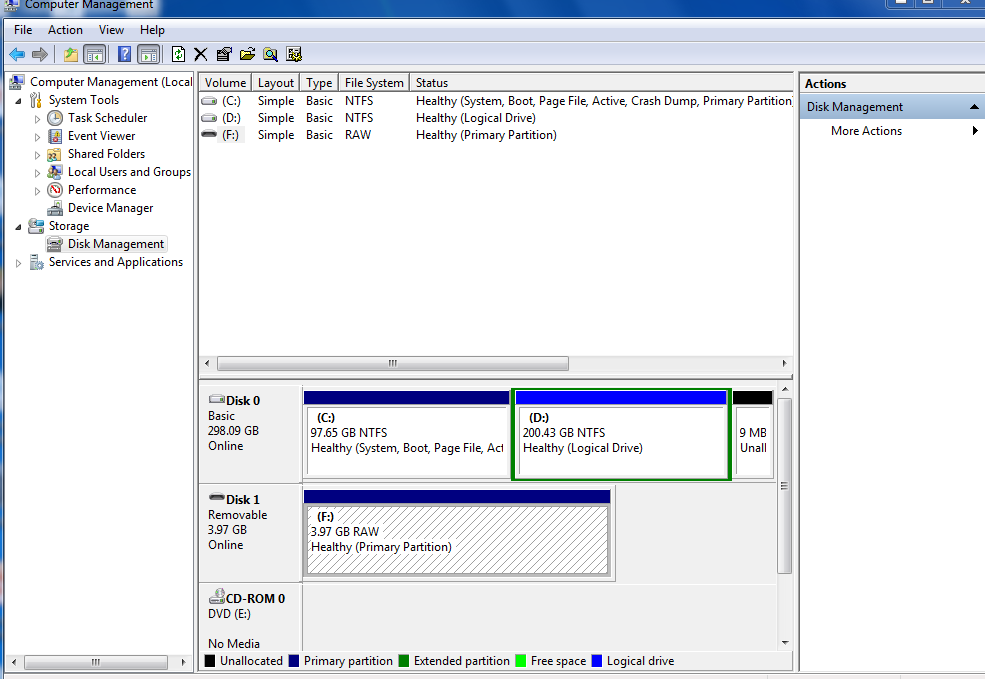This screenshot has height=679, width=985.
Task: Expand Local Users and Groups node
Action: click(x=37, y=173)
